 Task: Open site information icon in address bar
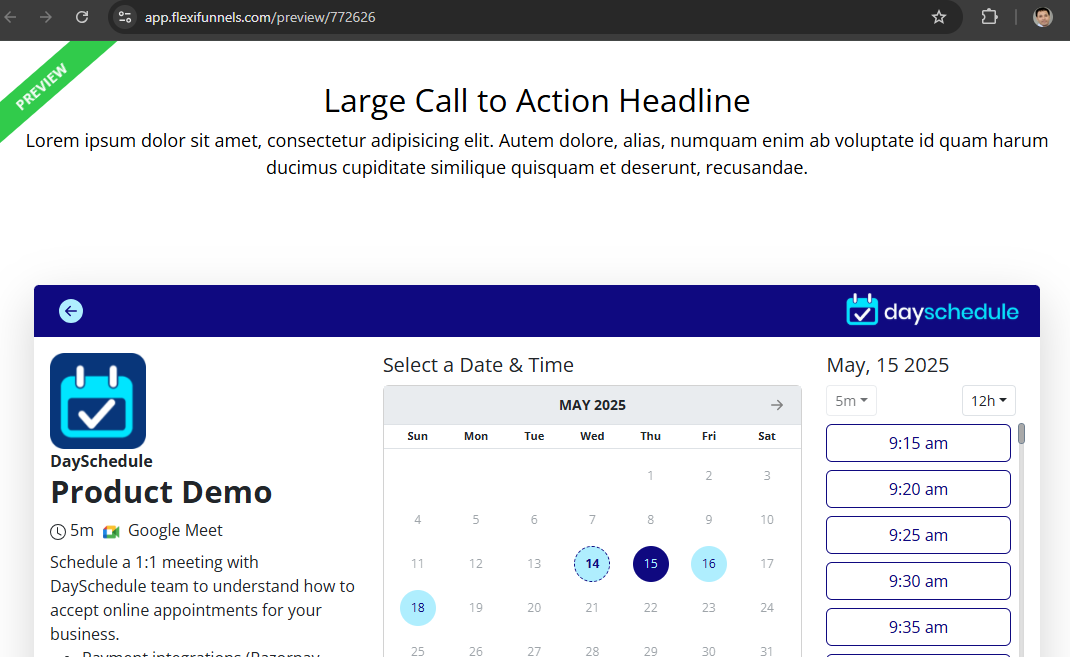click(x=125, y=17)
